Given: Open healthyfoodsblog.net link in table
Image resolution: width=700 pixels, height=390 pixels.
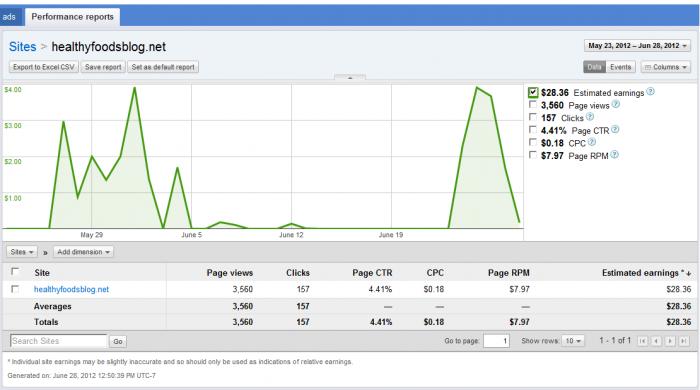Looking at the screenshot, I should point(71,289).
